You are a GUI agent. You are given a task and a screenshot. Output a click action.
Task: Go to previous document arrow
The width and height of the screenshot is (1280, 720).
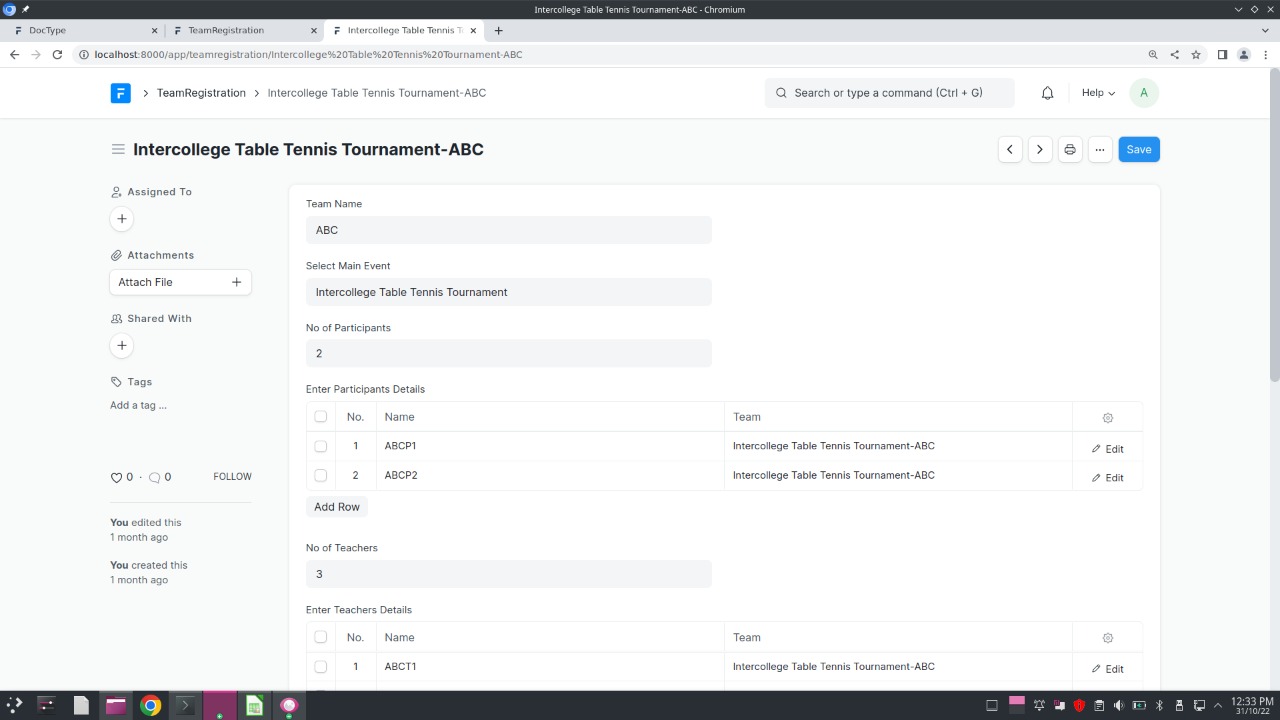tap(1010, 149)
